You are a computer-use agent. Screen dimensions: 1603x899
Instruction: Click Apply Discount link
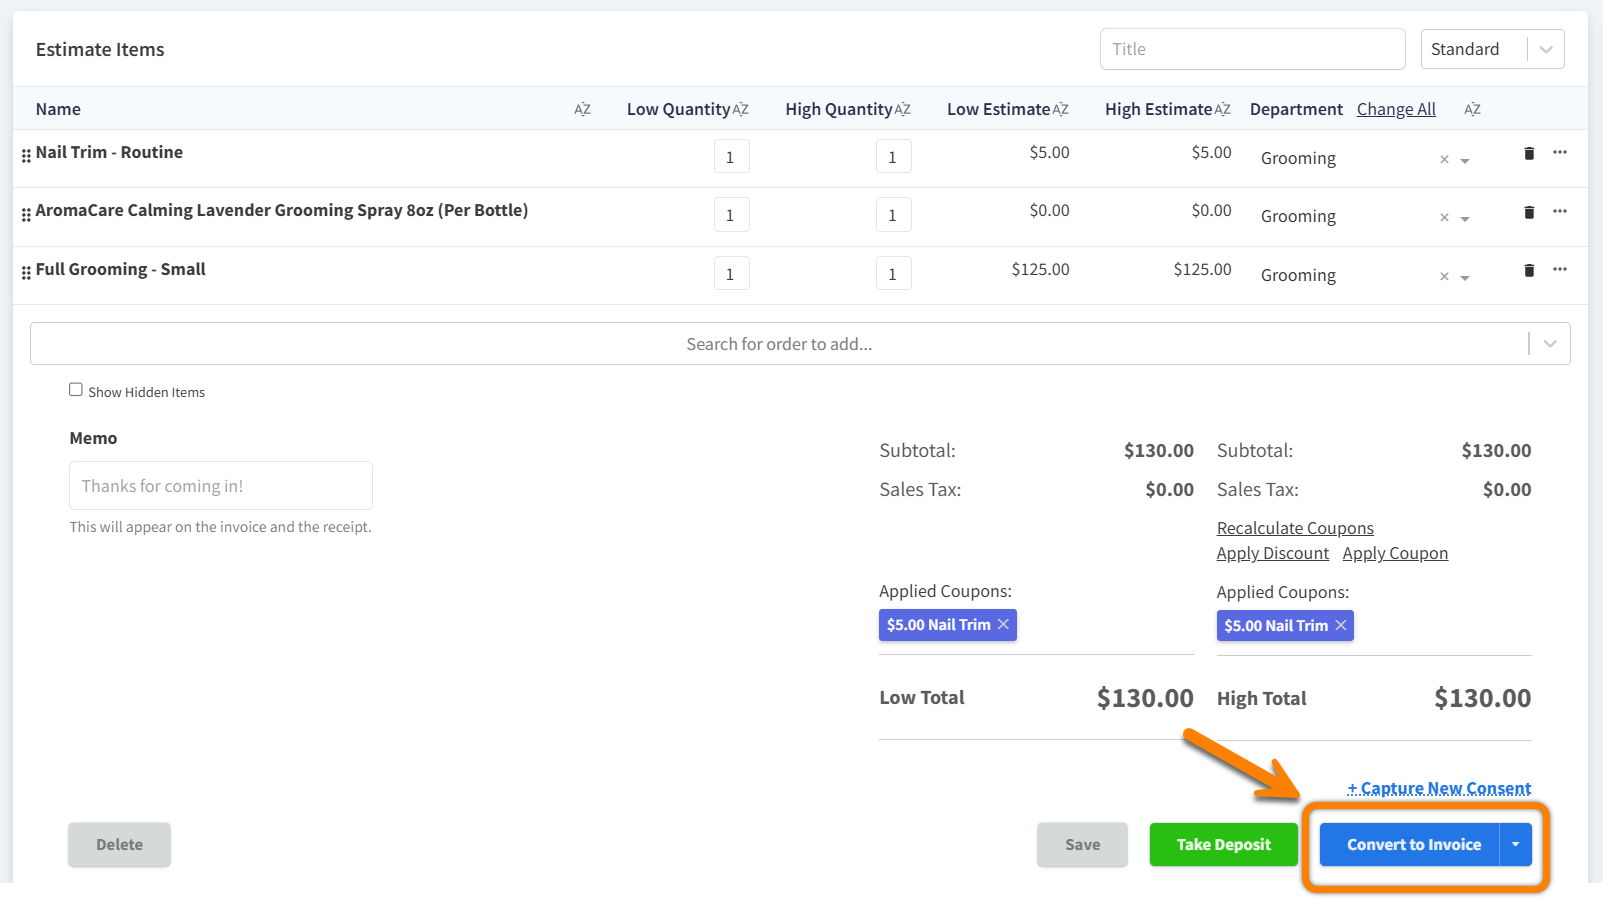click(x=1273, y=553)
